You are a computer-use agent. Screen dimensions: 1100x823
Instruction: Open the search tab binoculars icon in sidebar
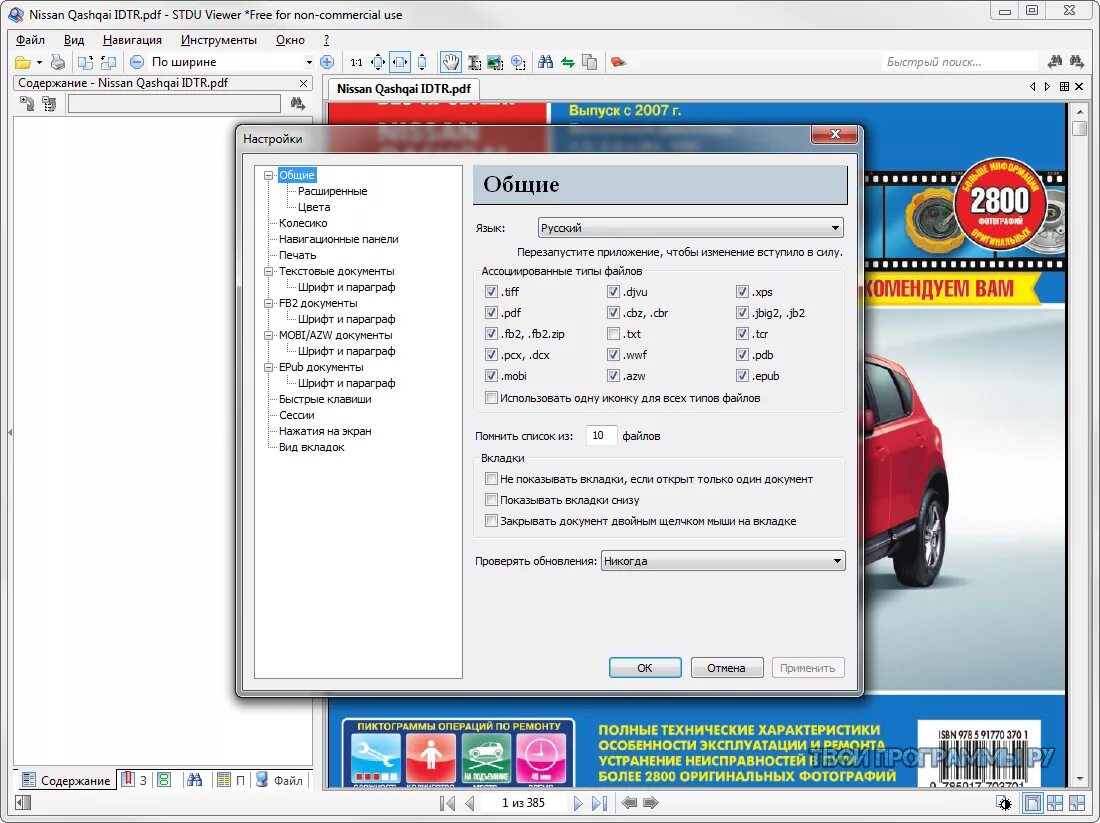(x=194, y=779)
